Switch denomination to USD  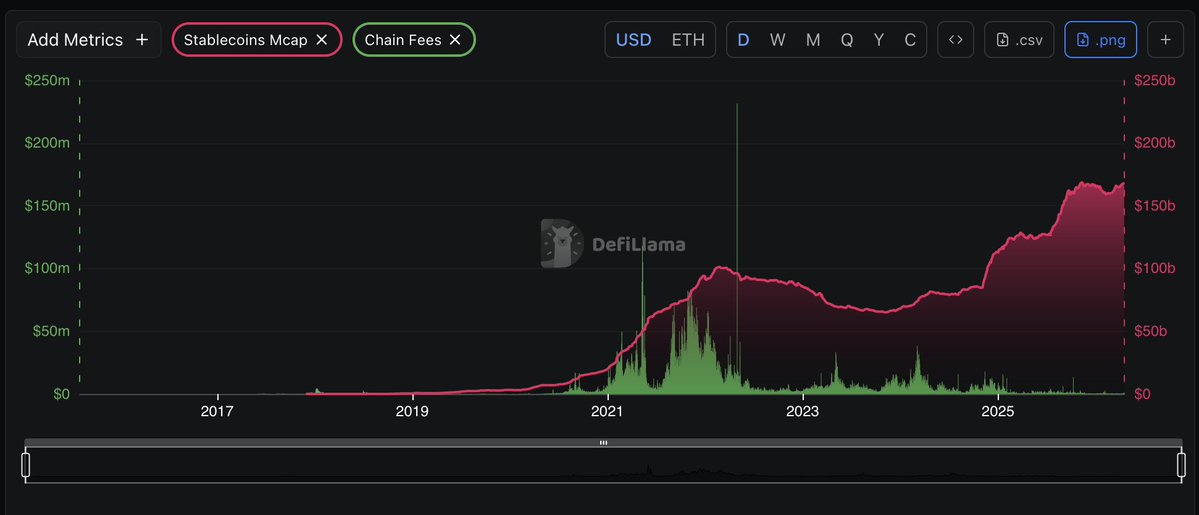tap(633, 40)
